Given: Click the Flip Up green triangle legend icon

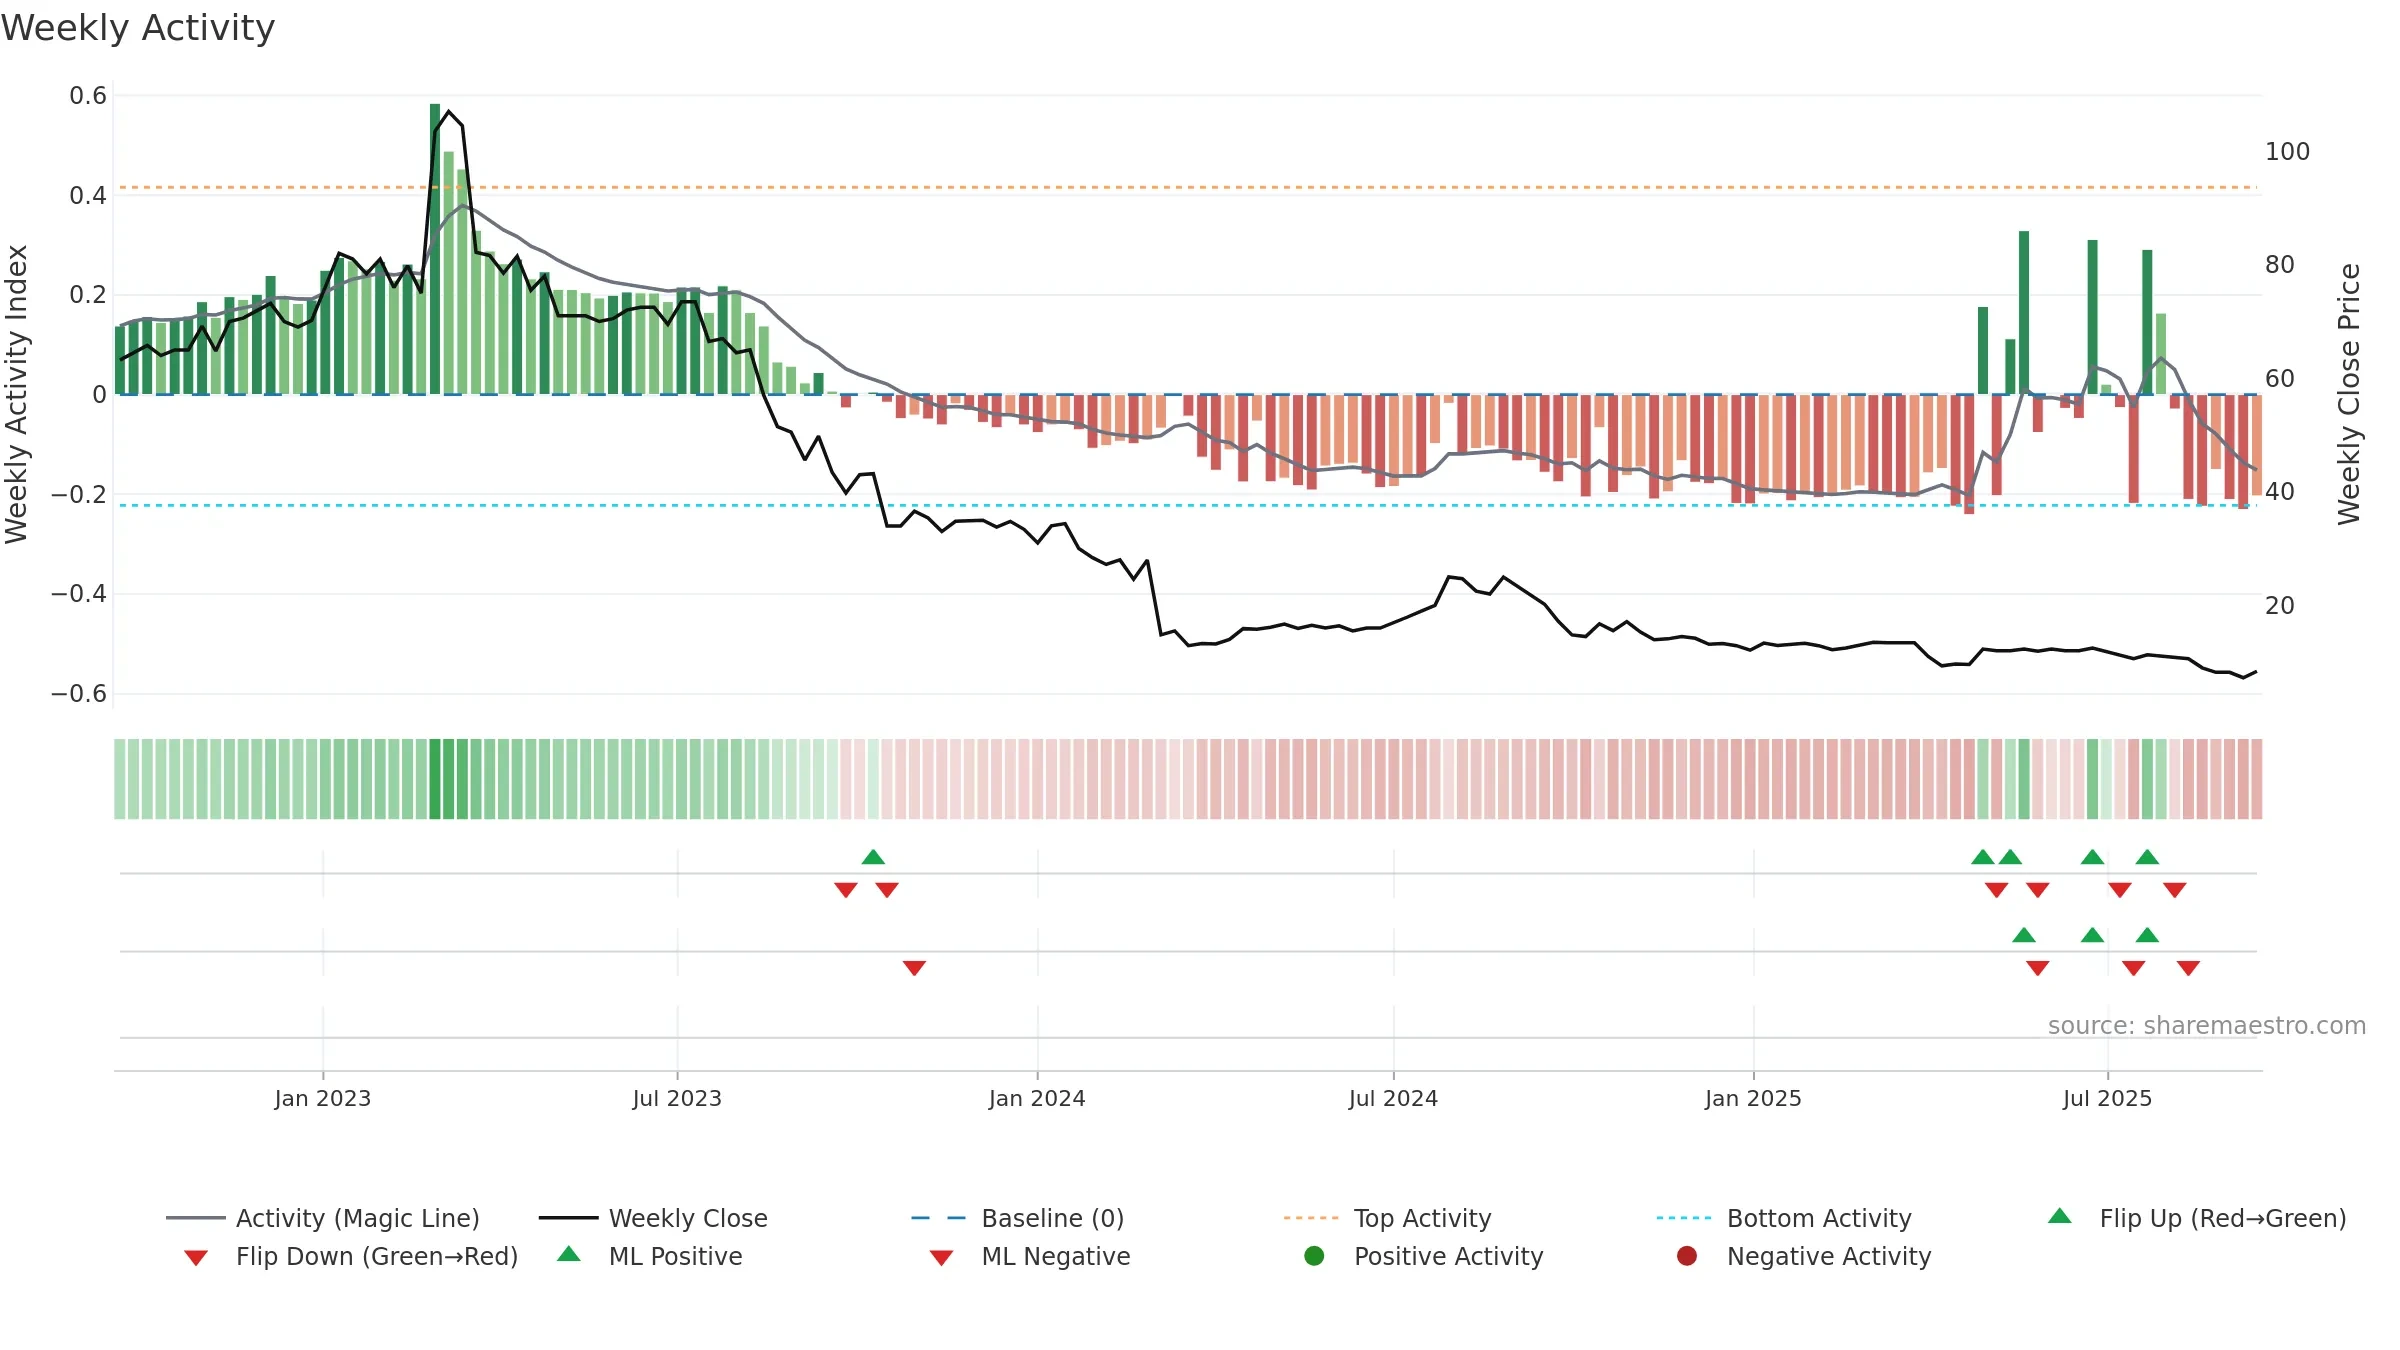Looking at the screenshot, I should click(2060, 1216).
